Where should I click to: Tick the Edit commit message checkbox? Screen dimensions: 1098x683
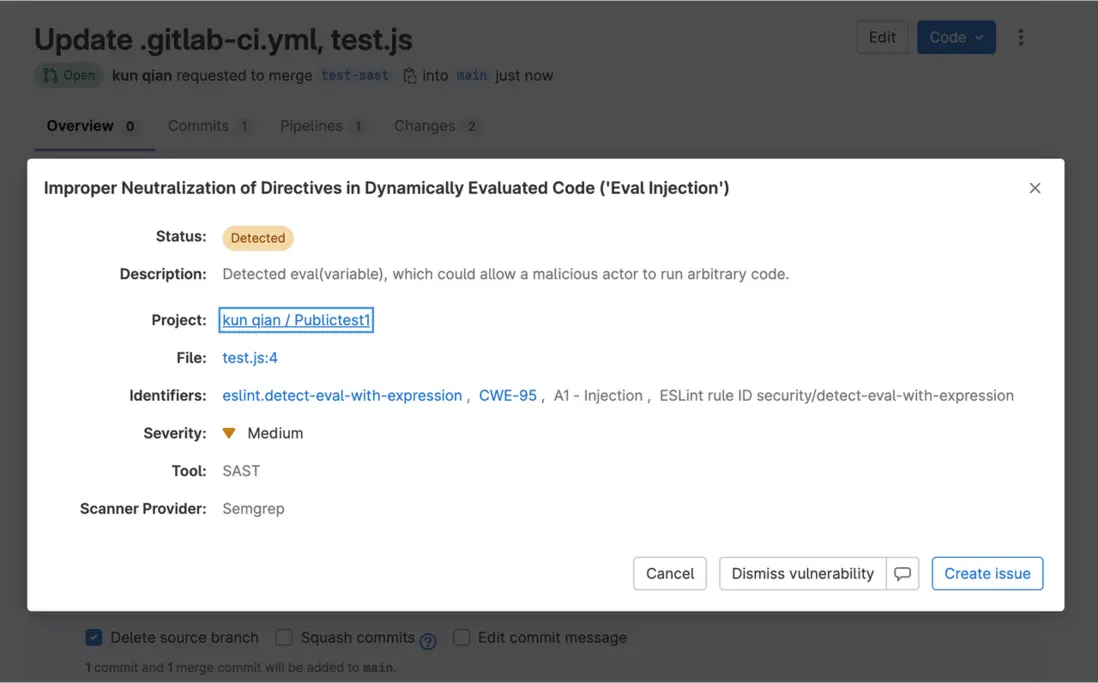pos(461,638)
